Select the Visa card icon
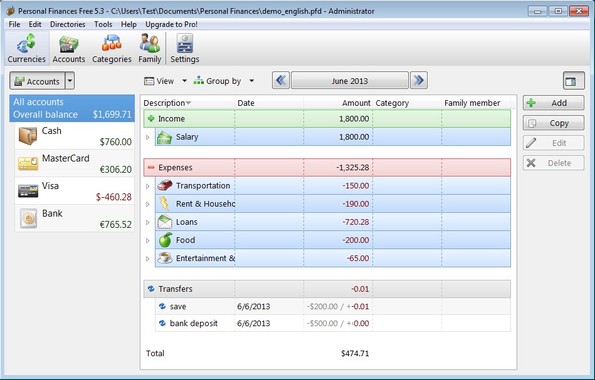 [28, 191]
